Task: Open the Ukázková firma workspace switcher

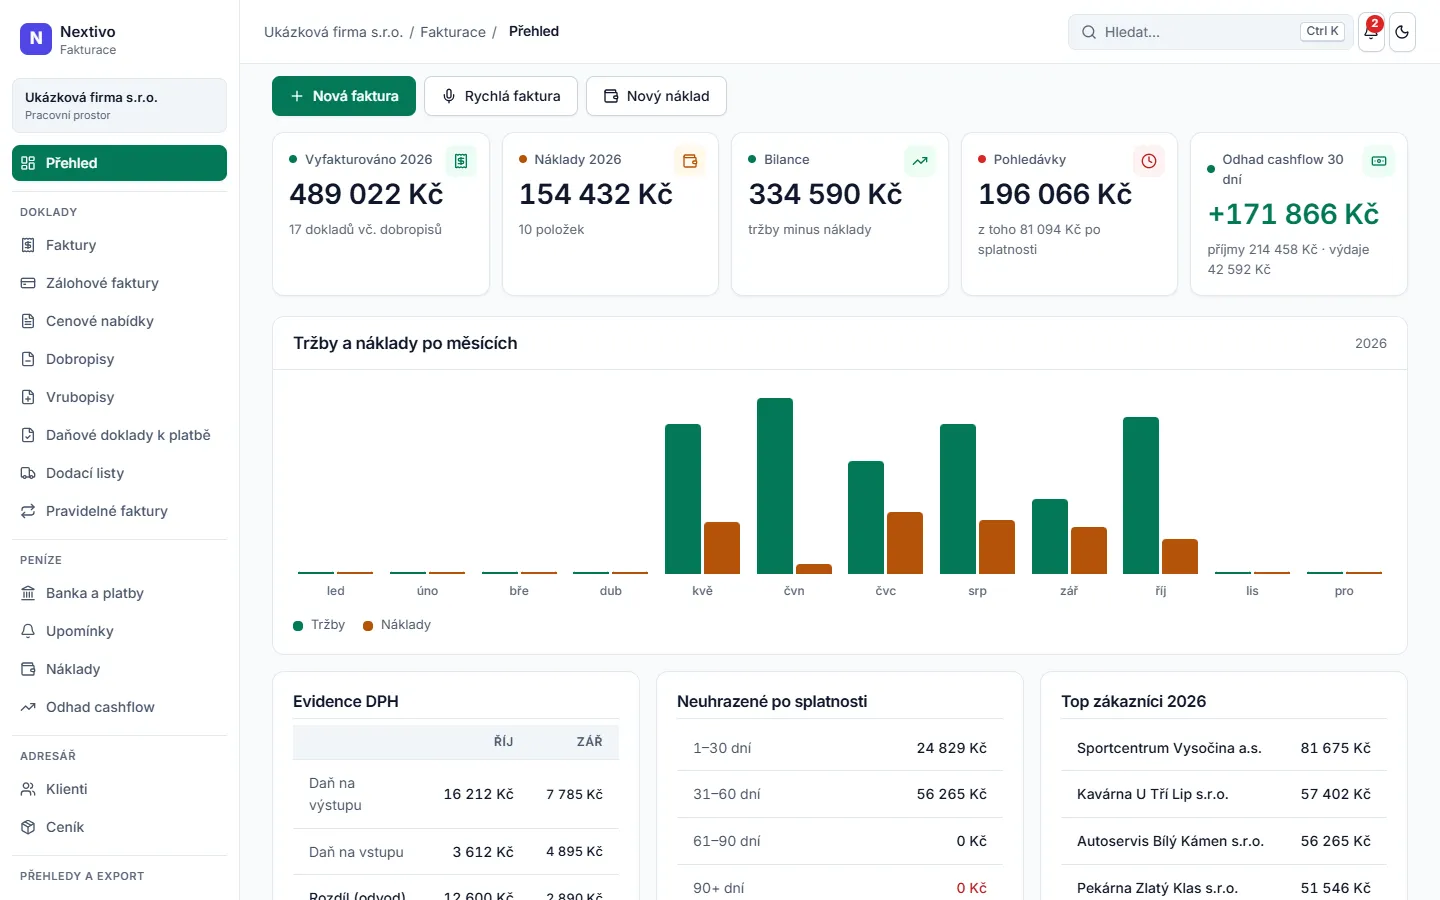Action: pyautogui.click(x=119, y=105)
